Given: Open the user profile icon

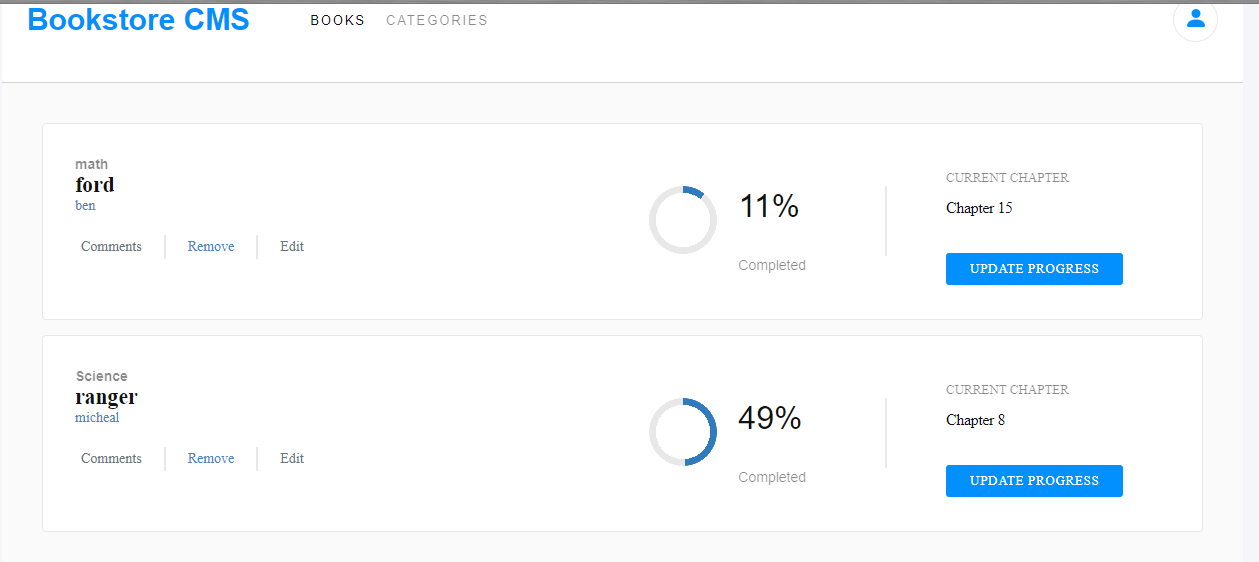Looking at the screenshot, I should 1195,19.
